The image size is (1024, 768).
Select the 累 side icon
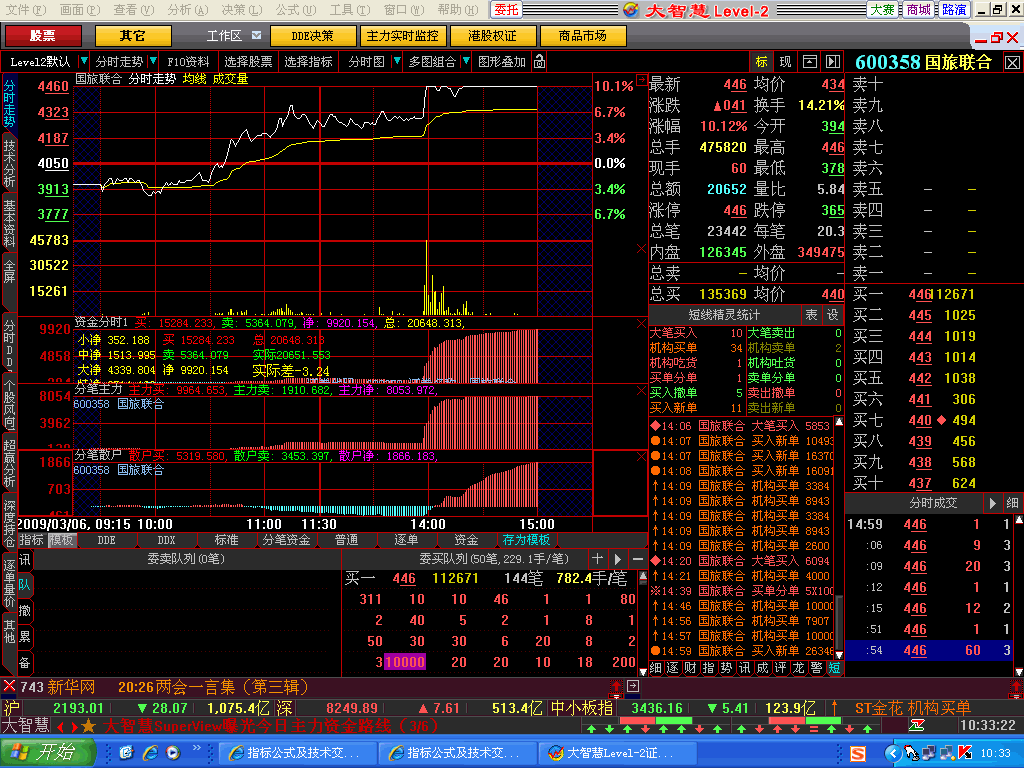tap(25, 637)
